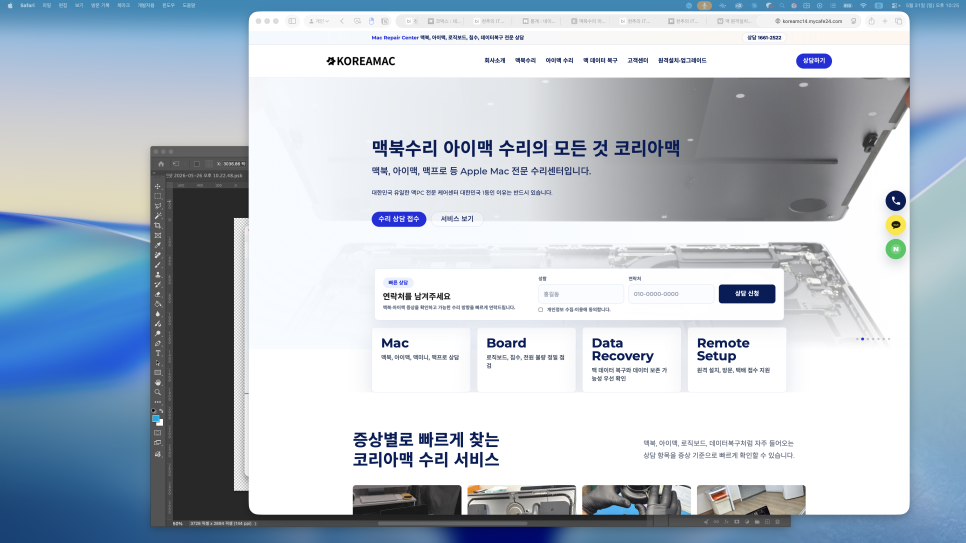
Task: Click the 상담 1661-2522 phone badge
Action: click(764, 38)
